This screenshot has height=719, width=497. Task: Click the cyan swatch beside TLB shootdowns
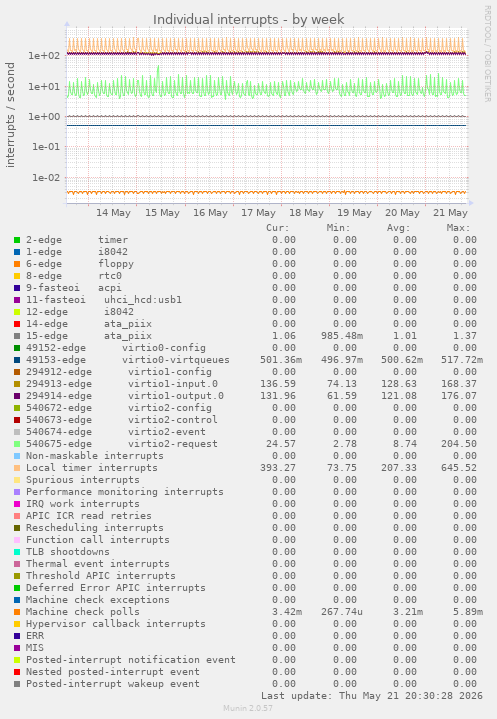point(17,552)
